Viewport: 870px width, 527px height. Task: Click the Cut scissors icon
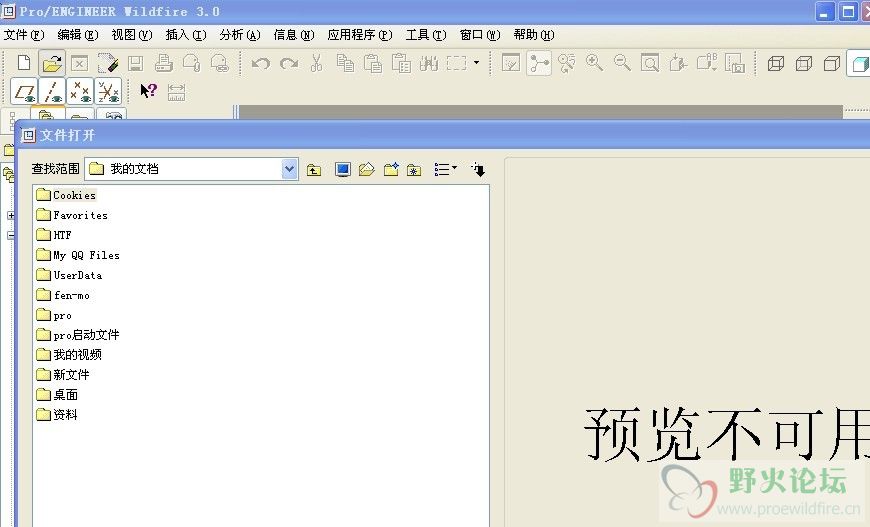click(316, 63)
